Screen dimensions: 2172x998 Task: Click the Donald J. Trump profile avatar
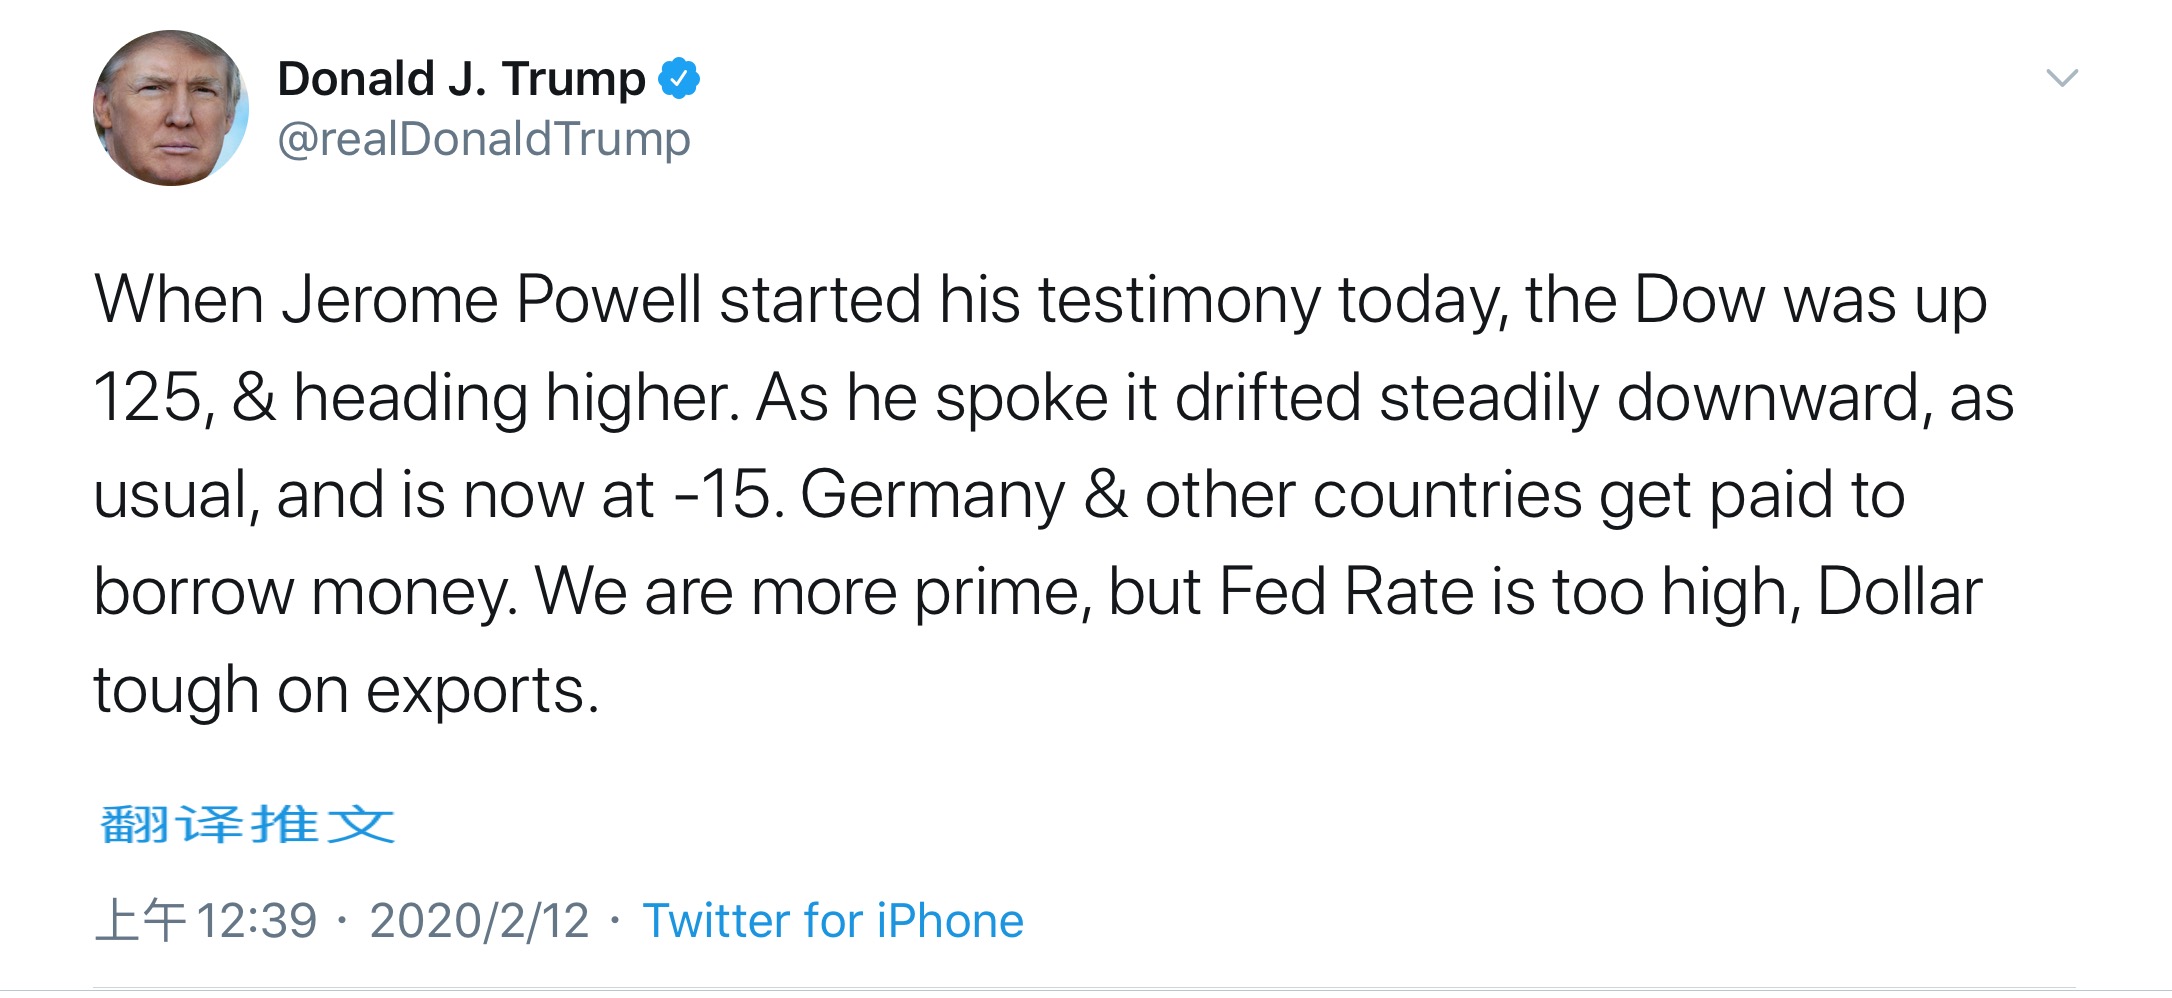tap(170, 108)
